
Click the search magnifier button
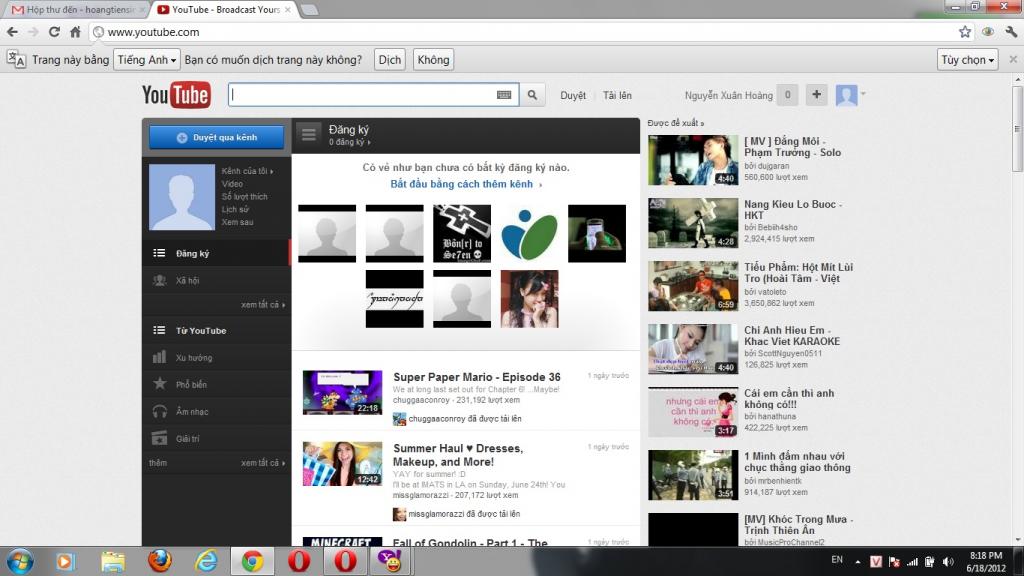[533, 95]
